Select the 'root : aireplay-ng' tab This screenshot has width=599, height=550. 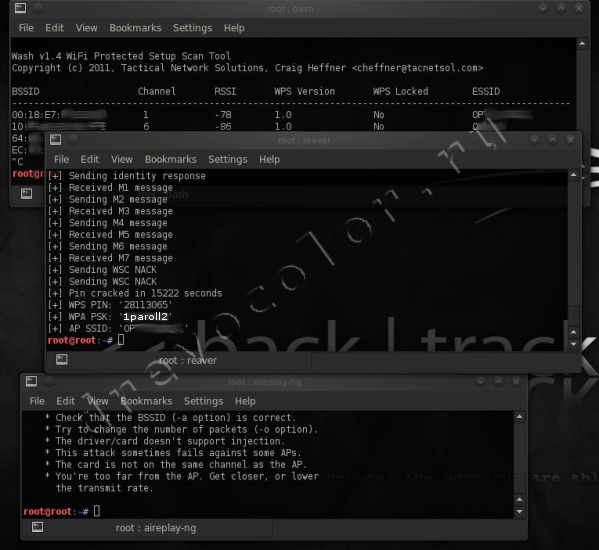(147, 528)
